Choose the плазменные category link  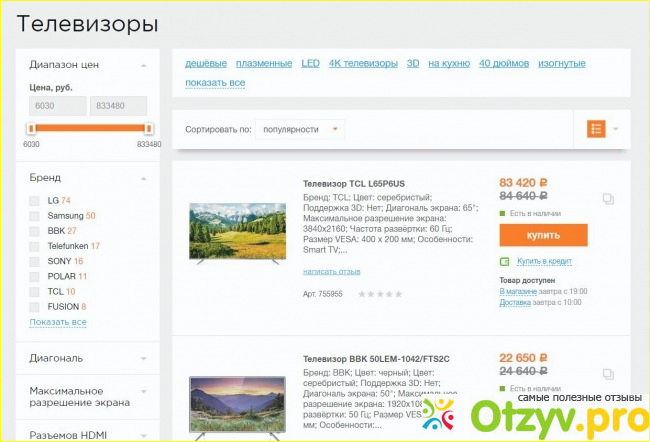pyautogui.click(x=264, y=63)
